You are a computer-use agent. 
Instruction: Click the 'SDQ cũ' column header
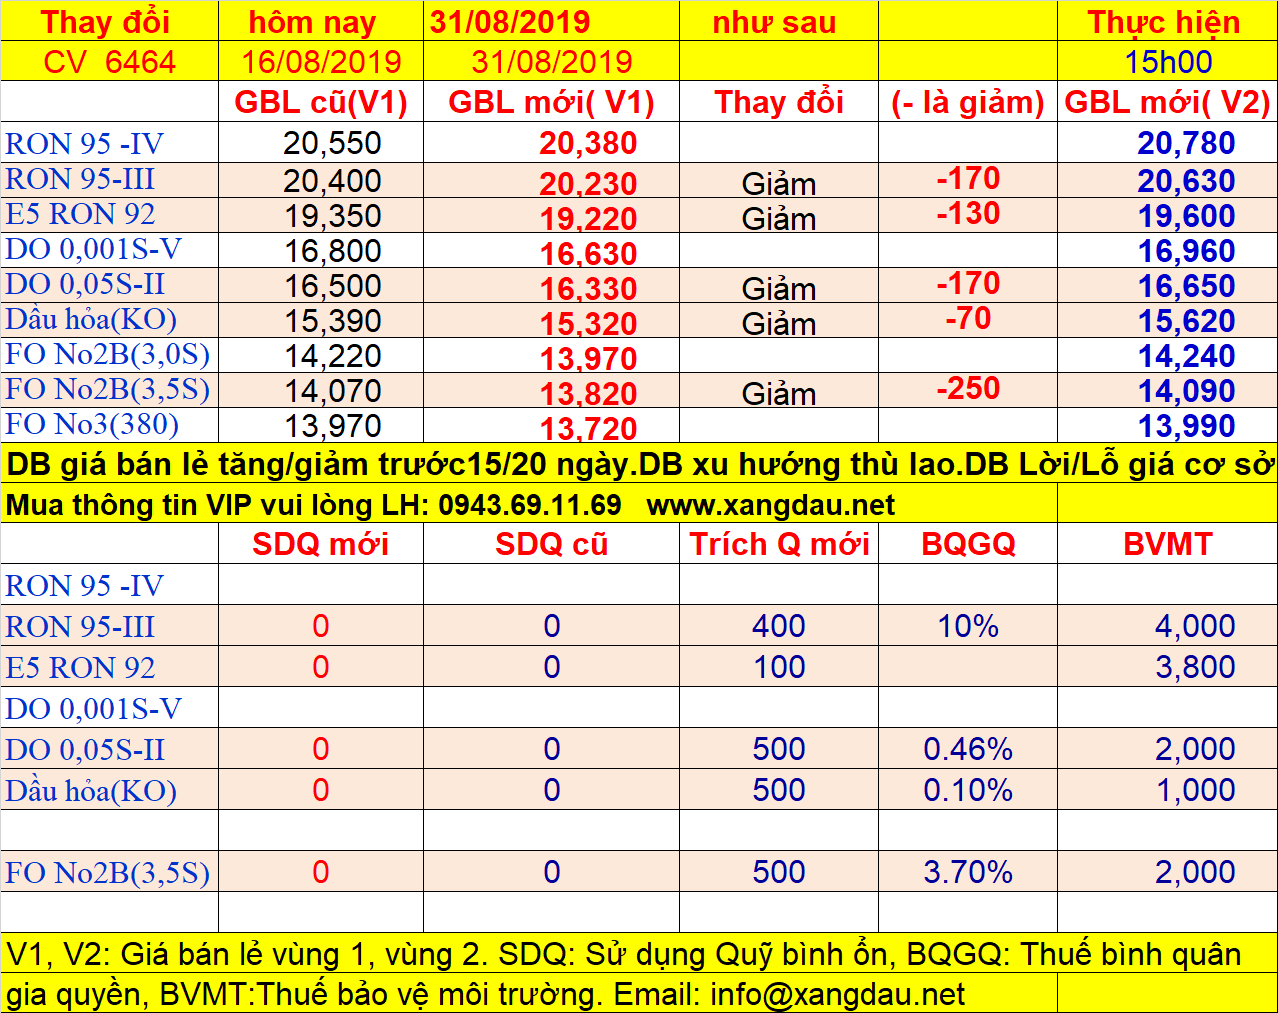[551, 544]
